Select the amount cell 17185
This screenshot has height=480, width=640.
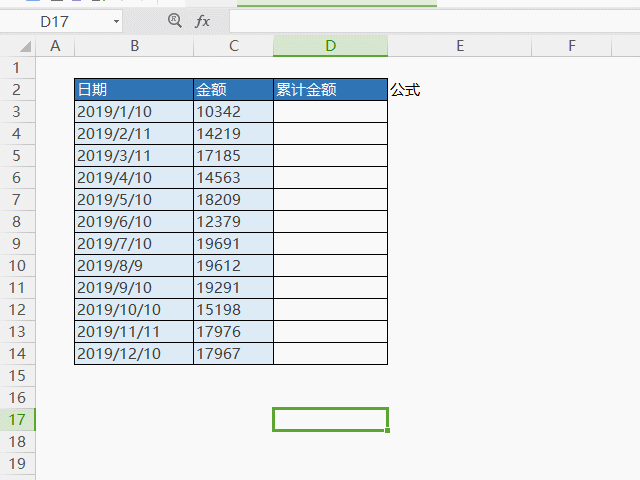pyautogui.click(x=233, y=156)
